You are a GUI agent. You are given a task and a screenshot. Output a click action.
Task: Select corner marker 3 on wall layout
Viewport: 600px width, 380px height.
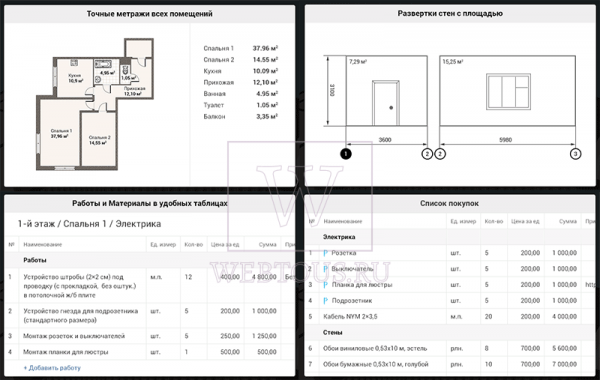575,154
